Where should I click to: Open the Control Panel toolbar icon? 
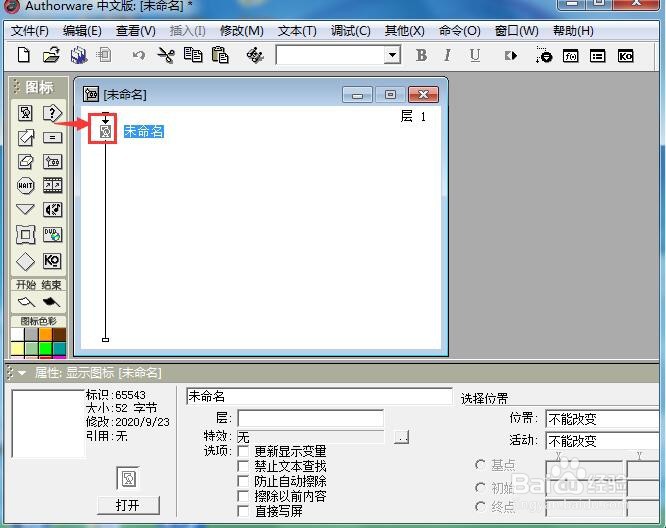544,55
